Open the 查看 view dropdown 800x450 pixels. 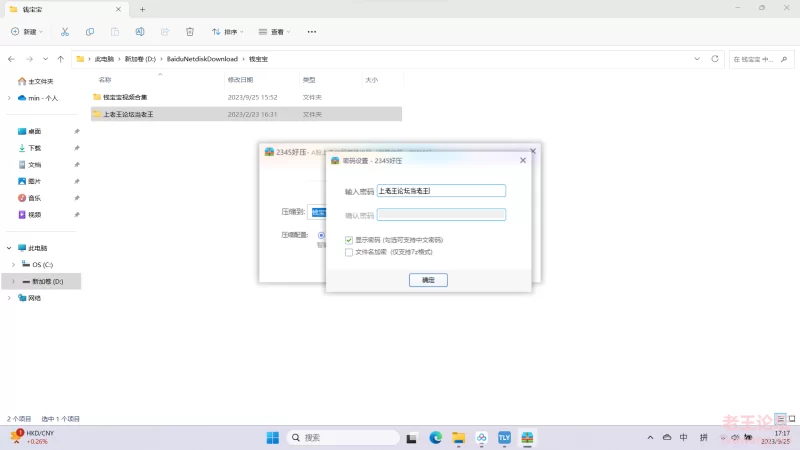pyautogui.click(x=274, y=32)
